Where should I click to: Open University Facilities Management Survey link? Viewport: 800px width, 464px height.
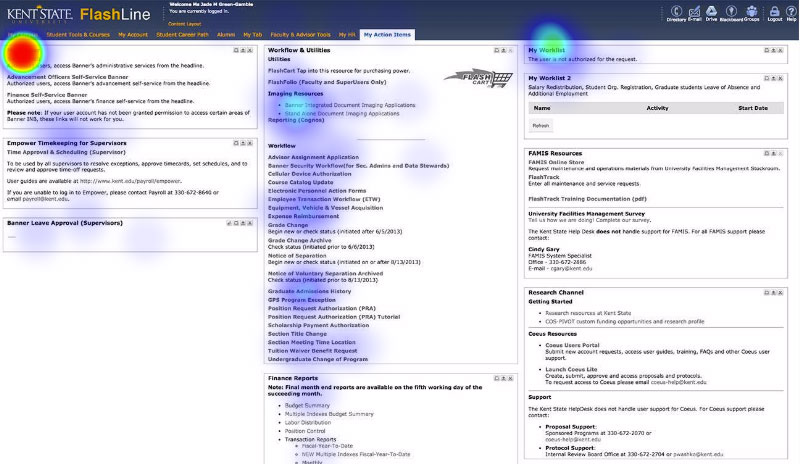tap(587, 214)
